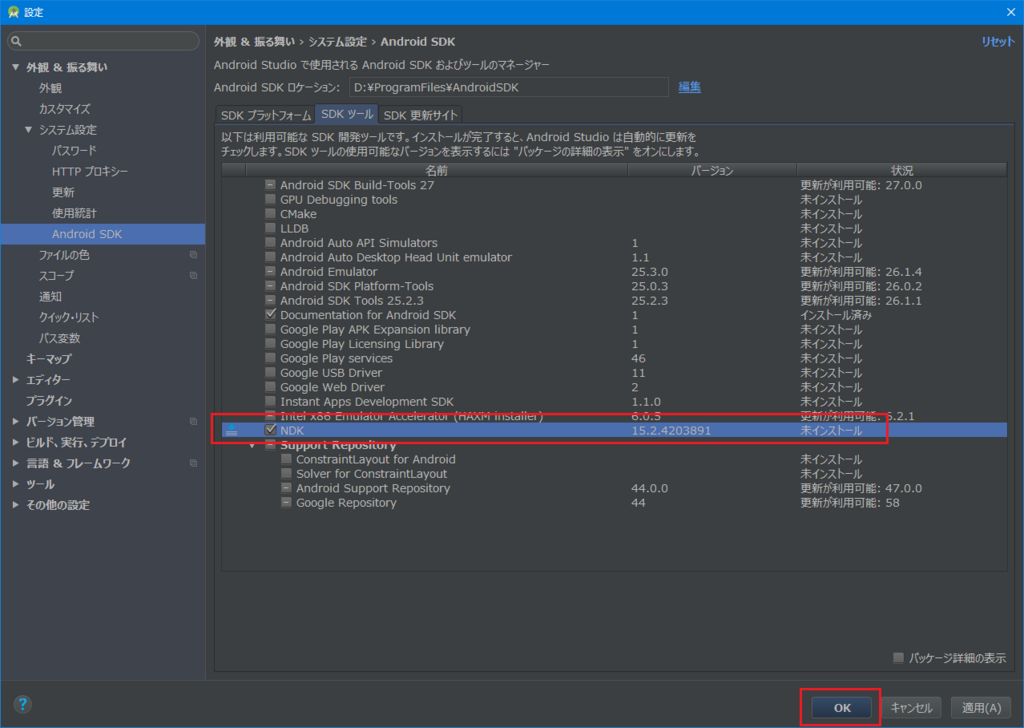Expand the エディター section arrow
The height and width of the screenshot is (728, 1024).
(x=16, y=379)
